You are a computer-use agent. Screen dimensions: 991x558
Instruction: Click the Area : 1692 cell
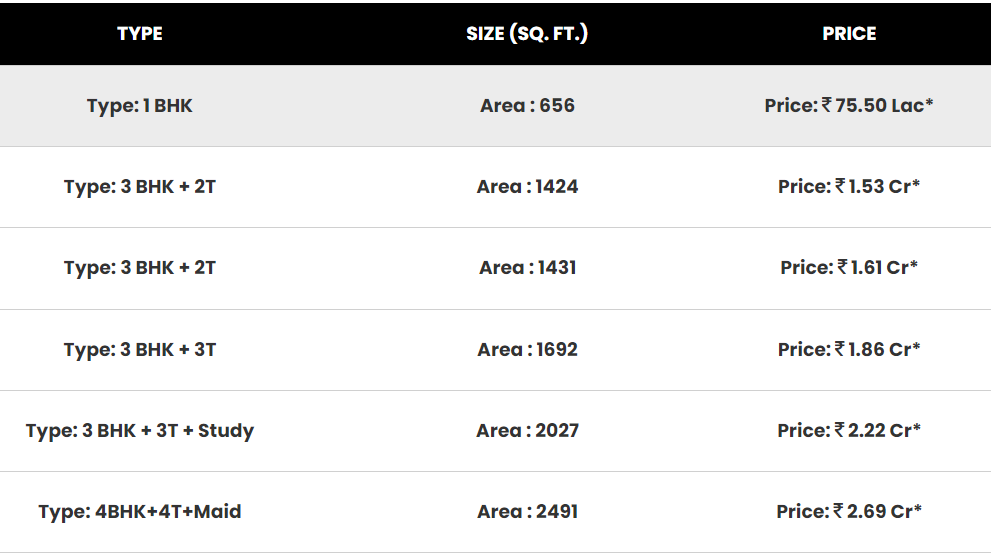(527, 349)
